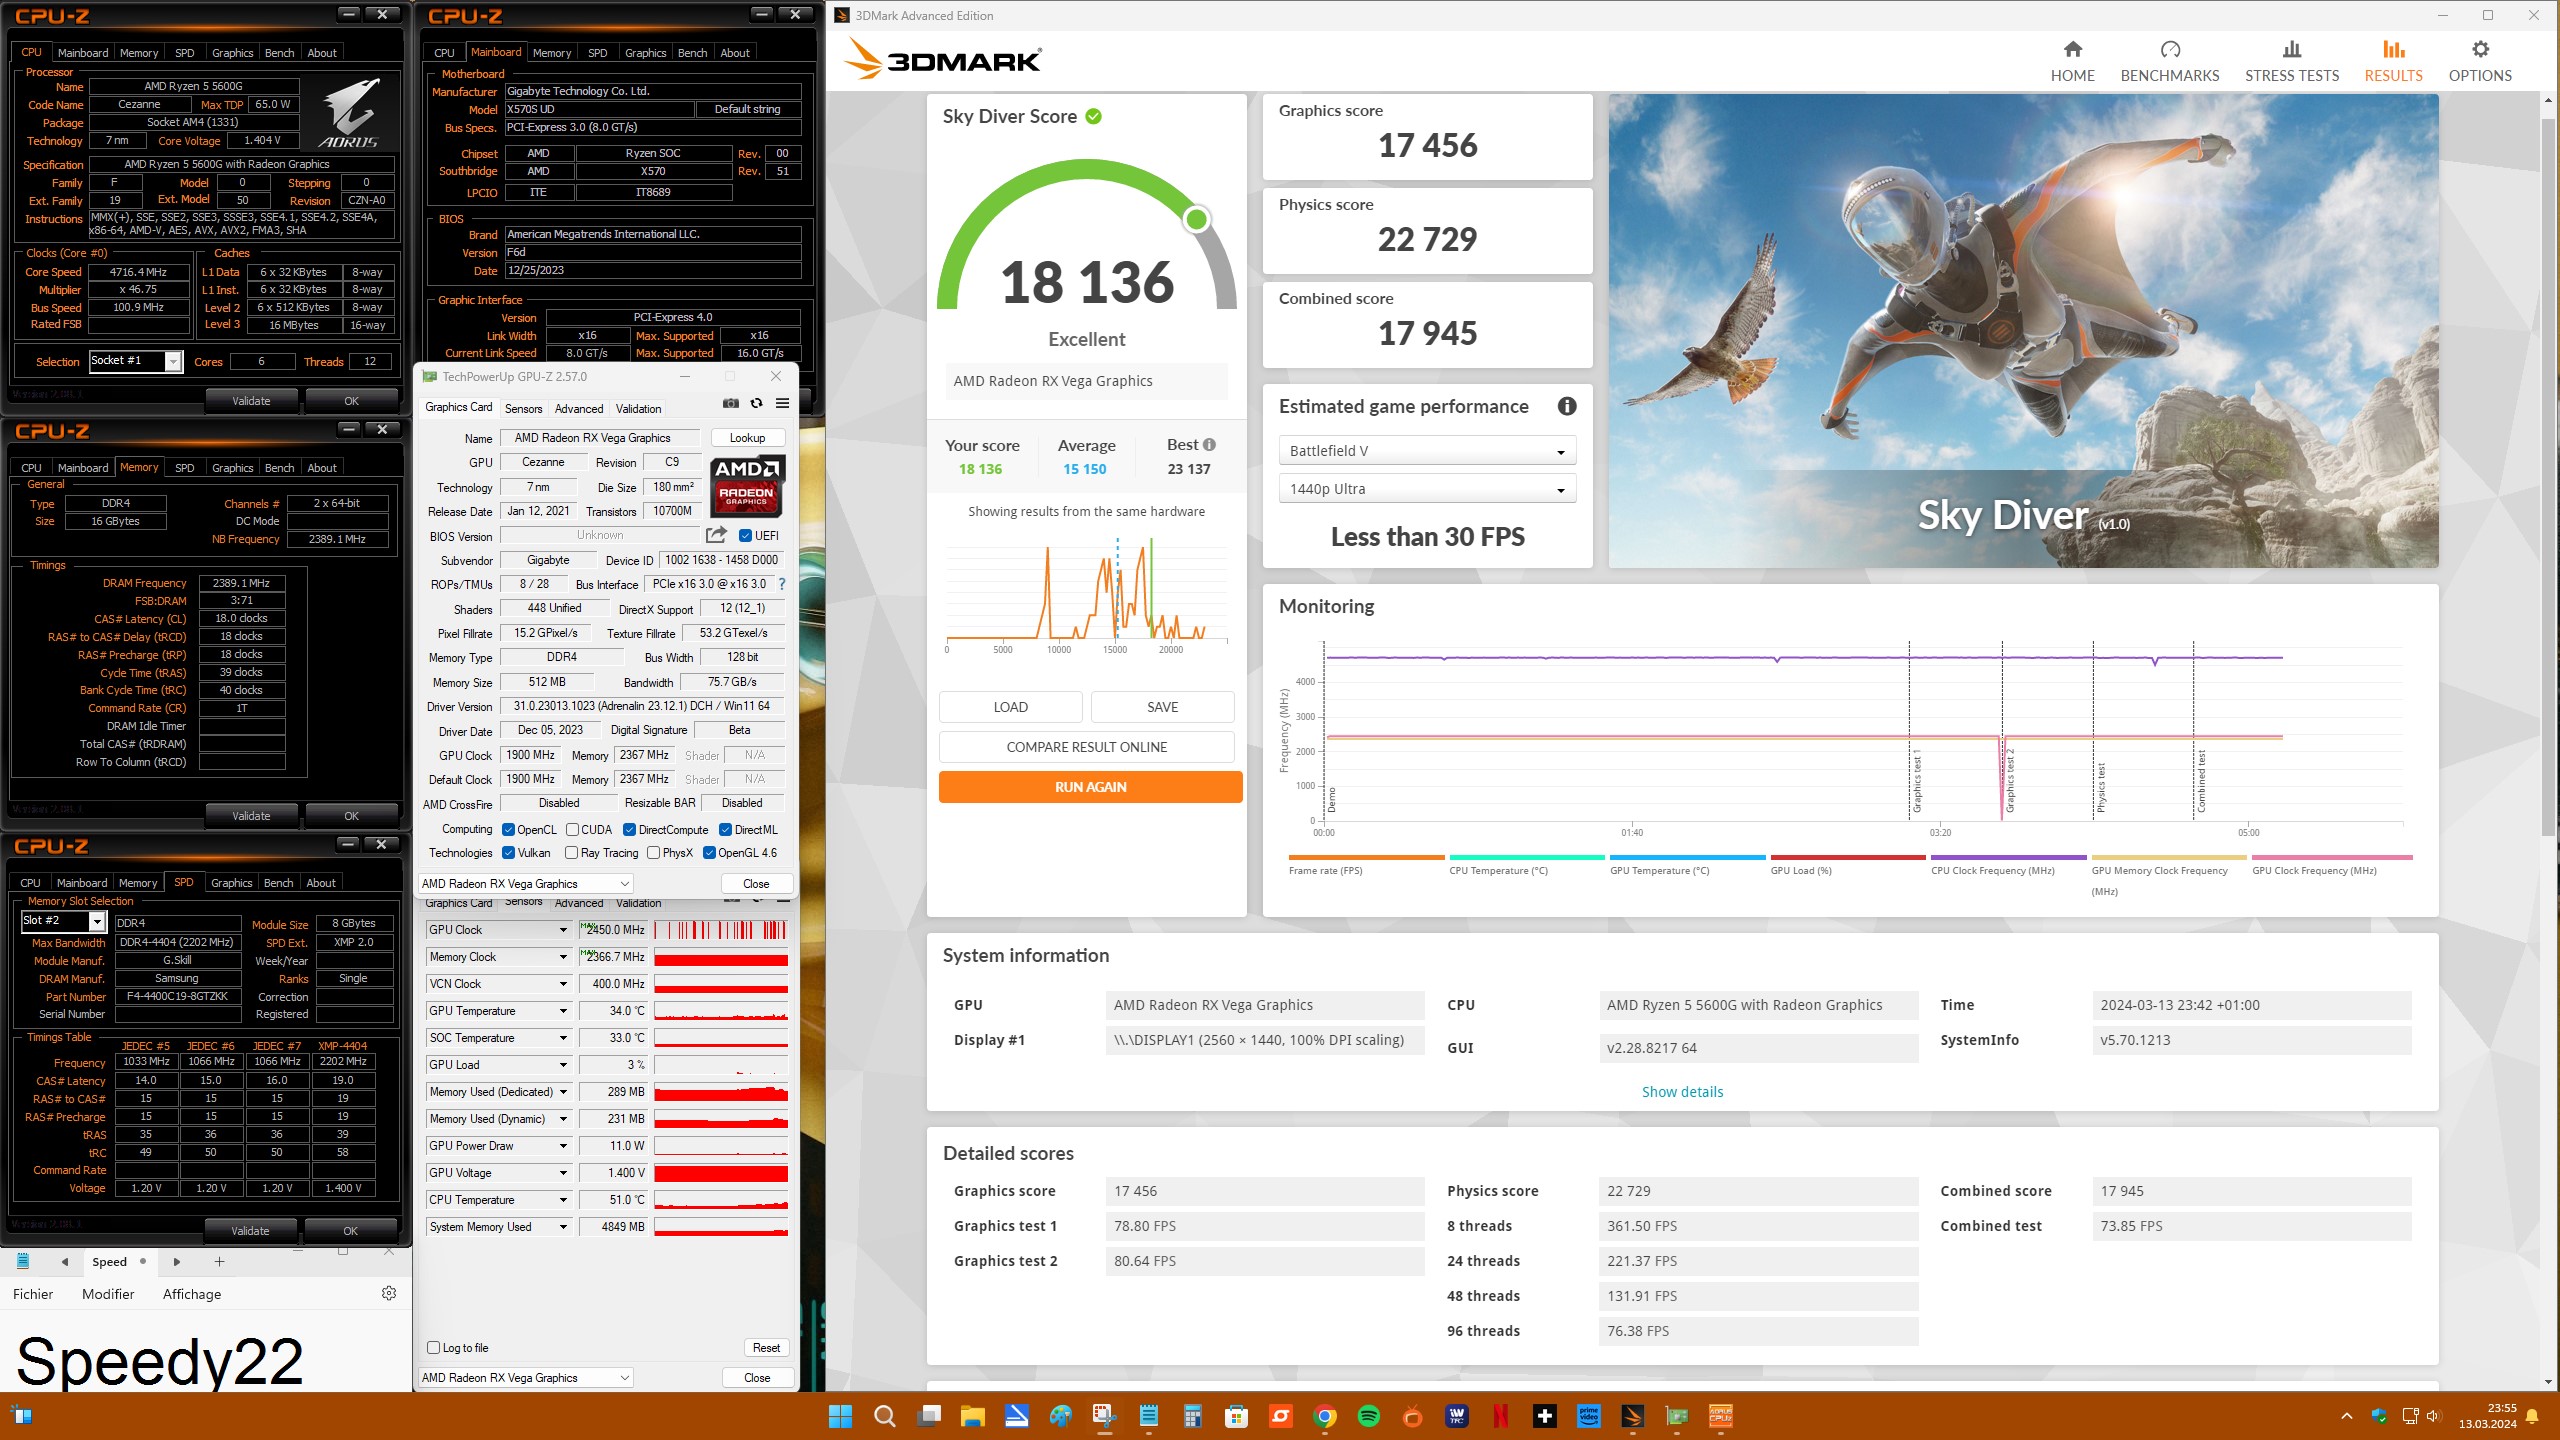Open CPU-Z Socket #1 selection dropdown
This screenshot has height=1440, width=2560.
point(135,361)
